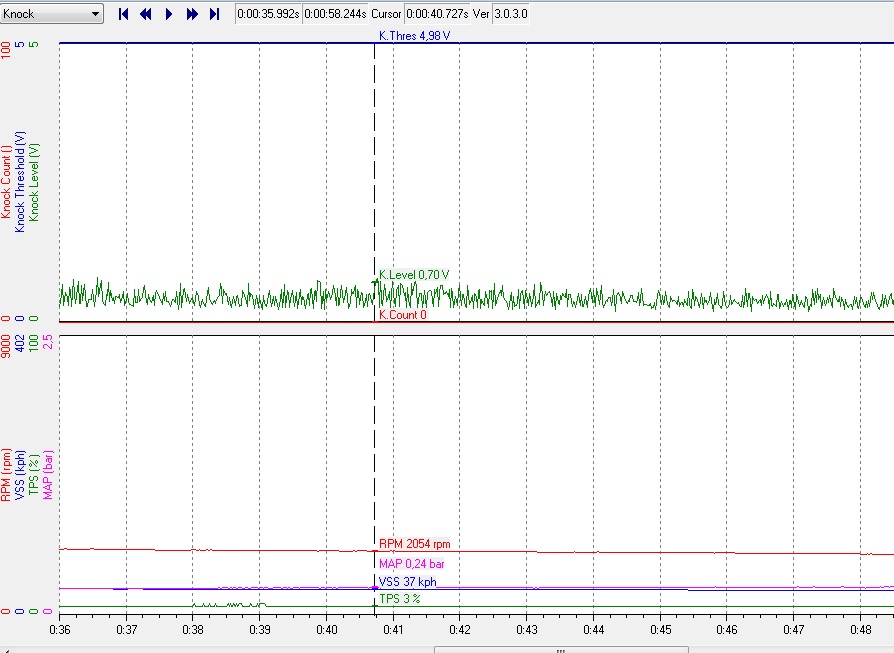
Task: Open the Knock graph selection dropdown
Action: [52, 14]
